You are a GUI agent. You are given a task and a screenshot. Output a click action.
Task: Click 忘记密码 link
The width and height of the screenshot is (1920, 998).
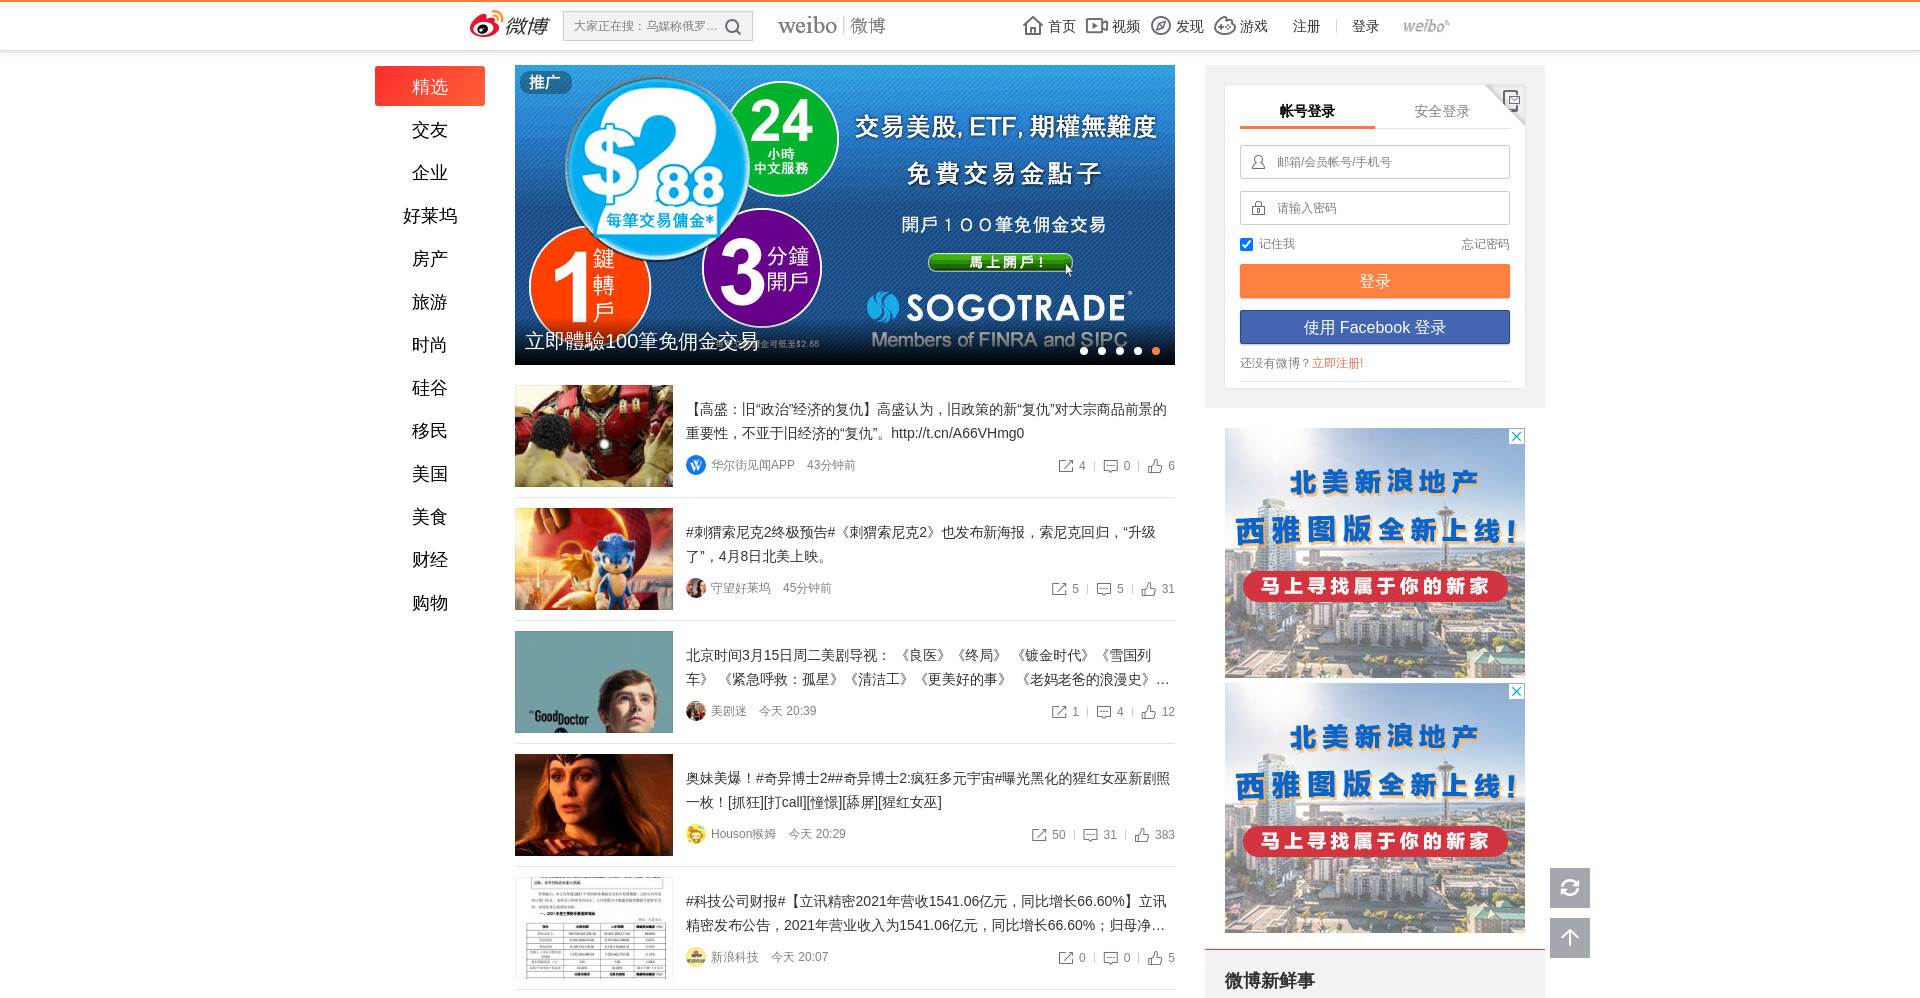pyautogui.click(x=1485, y=244)
